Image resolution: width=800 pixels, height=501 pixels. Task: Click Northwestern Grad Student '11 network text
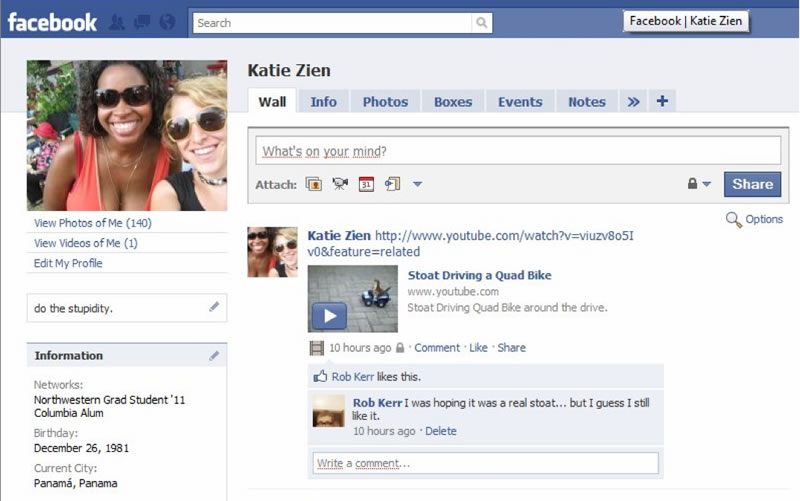pyautogui.click(x=109, y=399)
